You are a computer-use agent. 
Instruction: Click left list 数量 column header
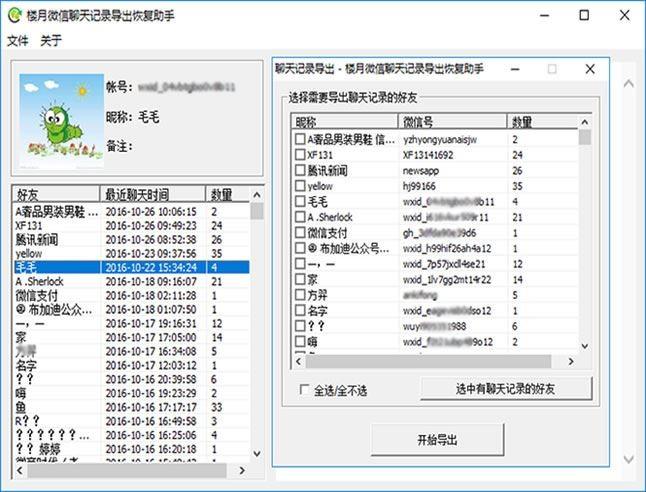[227, 194]
